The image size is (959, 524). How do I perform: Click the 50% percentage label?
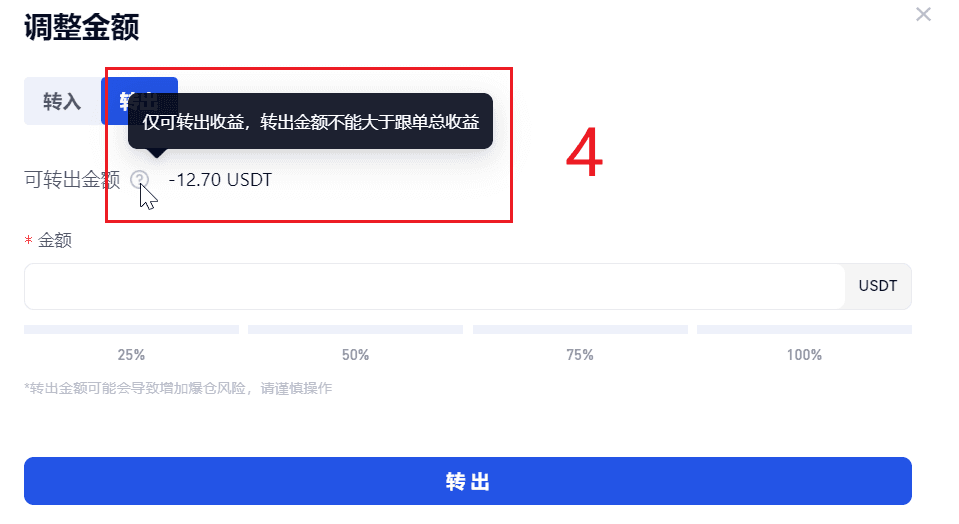[355, 355]
